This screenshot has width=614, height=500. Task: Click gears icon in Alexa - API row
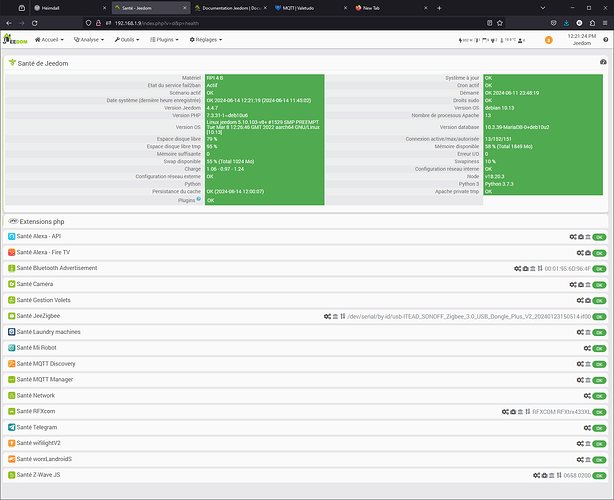(x=573, y=237)
